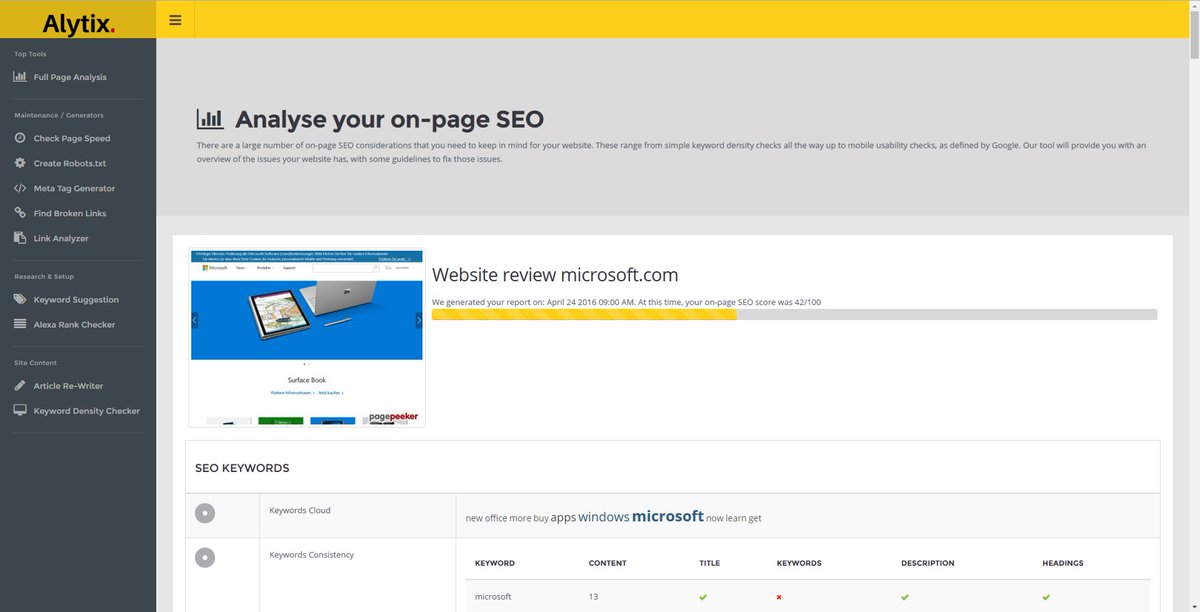Click the microsoft.com website preview thumbnail
1200x612 pixels.
point(307,338)
